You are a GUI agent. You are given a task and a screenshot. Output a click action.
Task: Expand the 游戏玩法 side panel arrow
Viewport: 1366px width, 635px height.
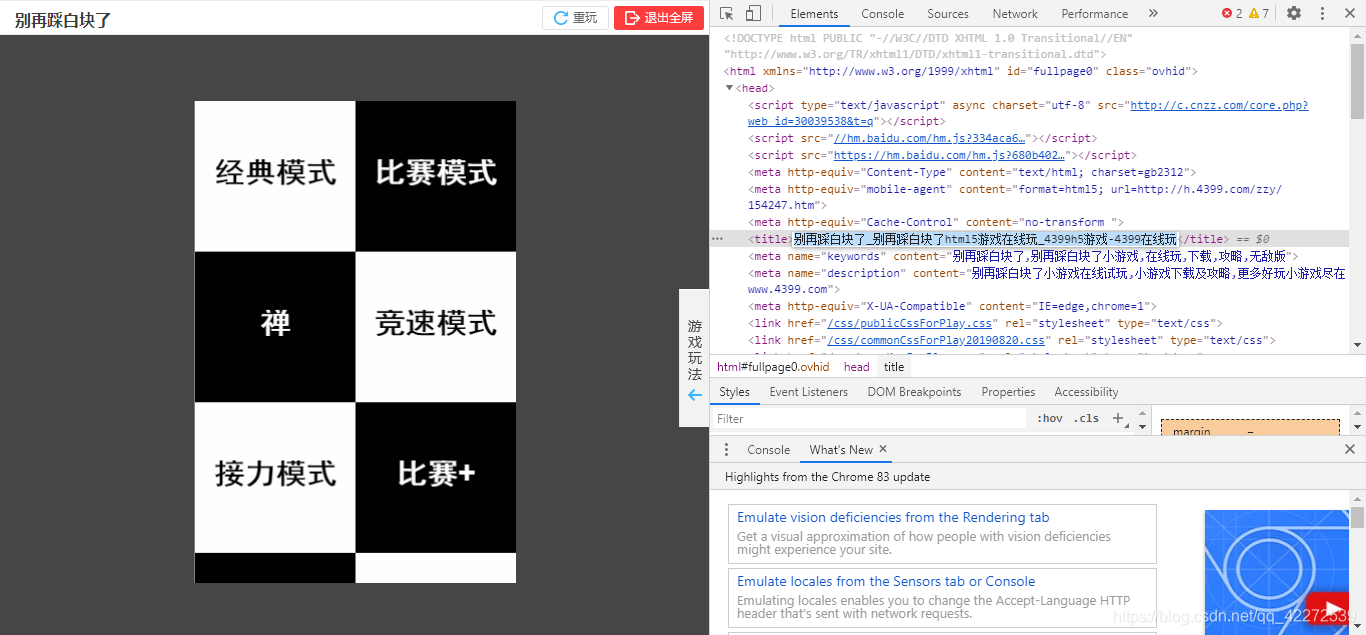pyautogui.click(x=695, y=395)
